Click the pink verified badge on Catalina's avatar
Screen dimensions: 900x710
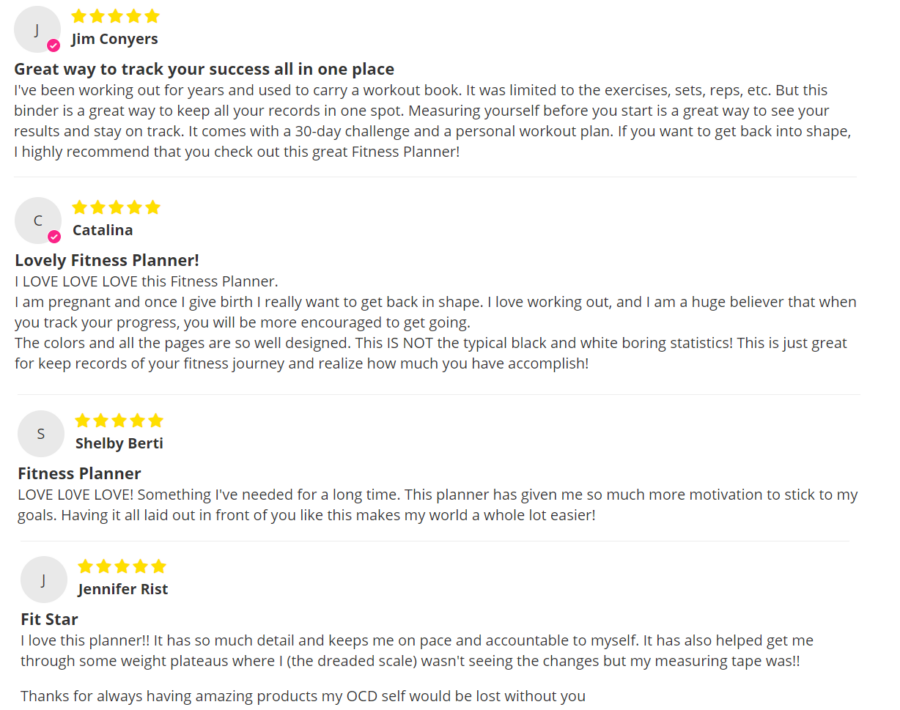pyautogui.click(x=54, y=236)
